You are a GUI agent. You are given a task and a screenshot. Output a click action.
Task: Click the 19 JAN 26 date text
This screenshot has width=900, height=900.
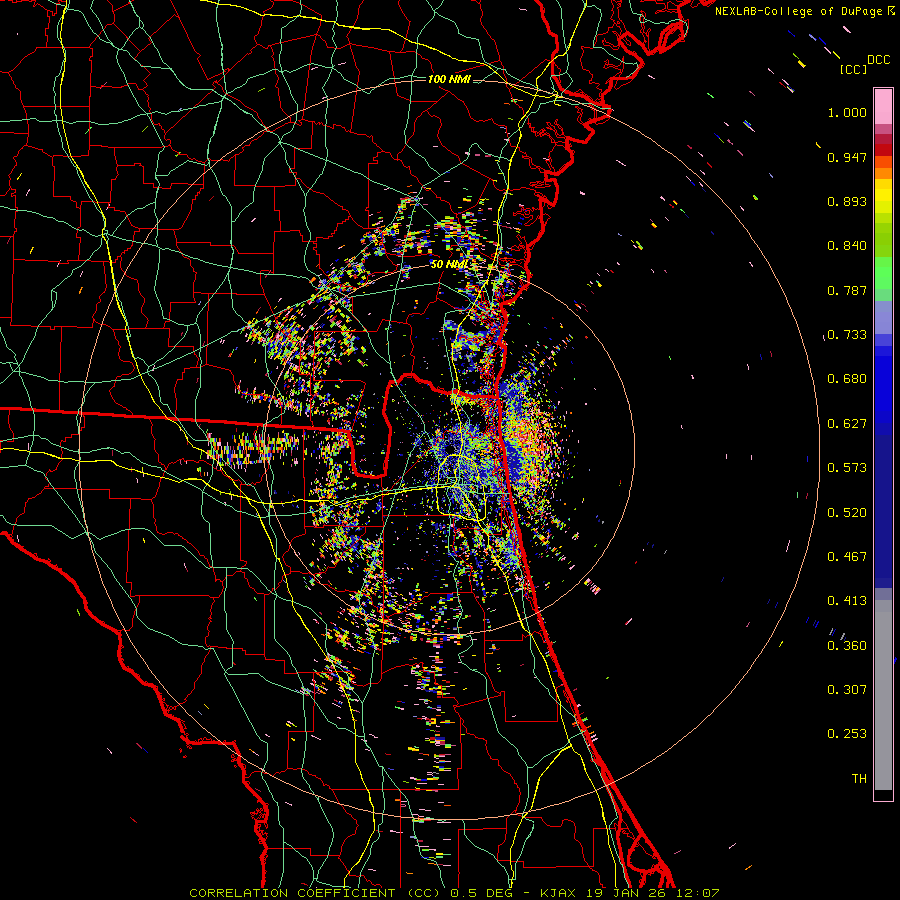click(628, 893)
